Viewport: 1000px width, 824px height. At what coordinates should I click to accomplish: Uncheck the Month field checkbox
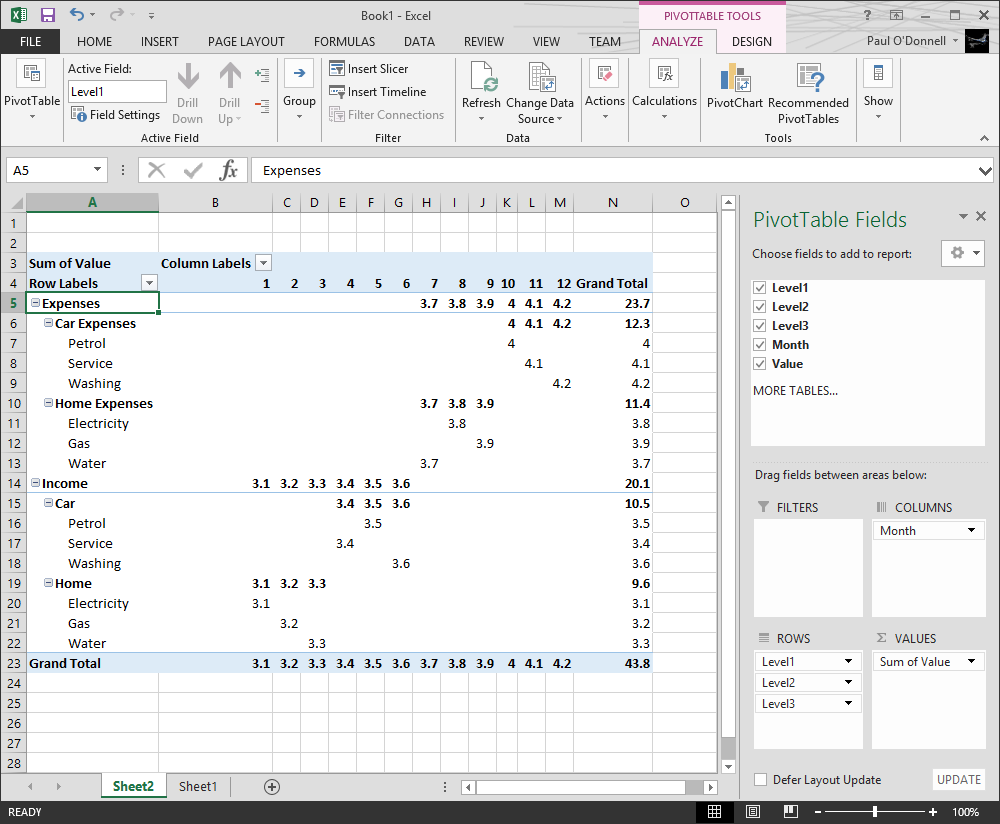pos(760,345)
